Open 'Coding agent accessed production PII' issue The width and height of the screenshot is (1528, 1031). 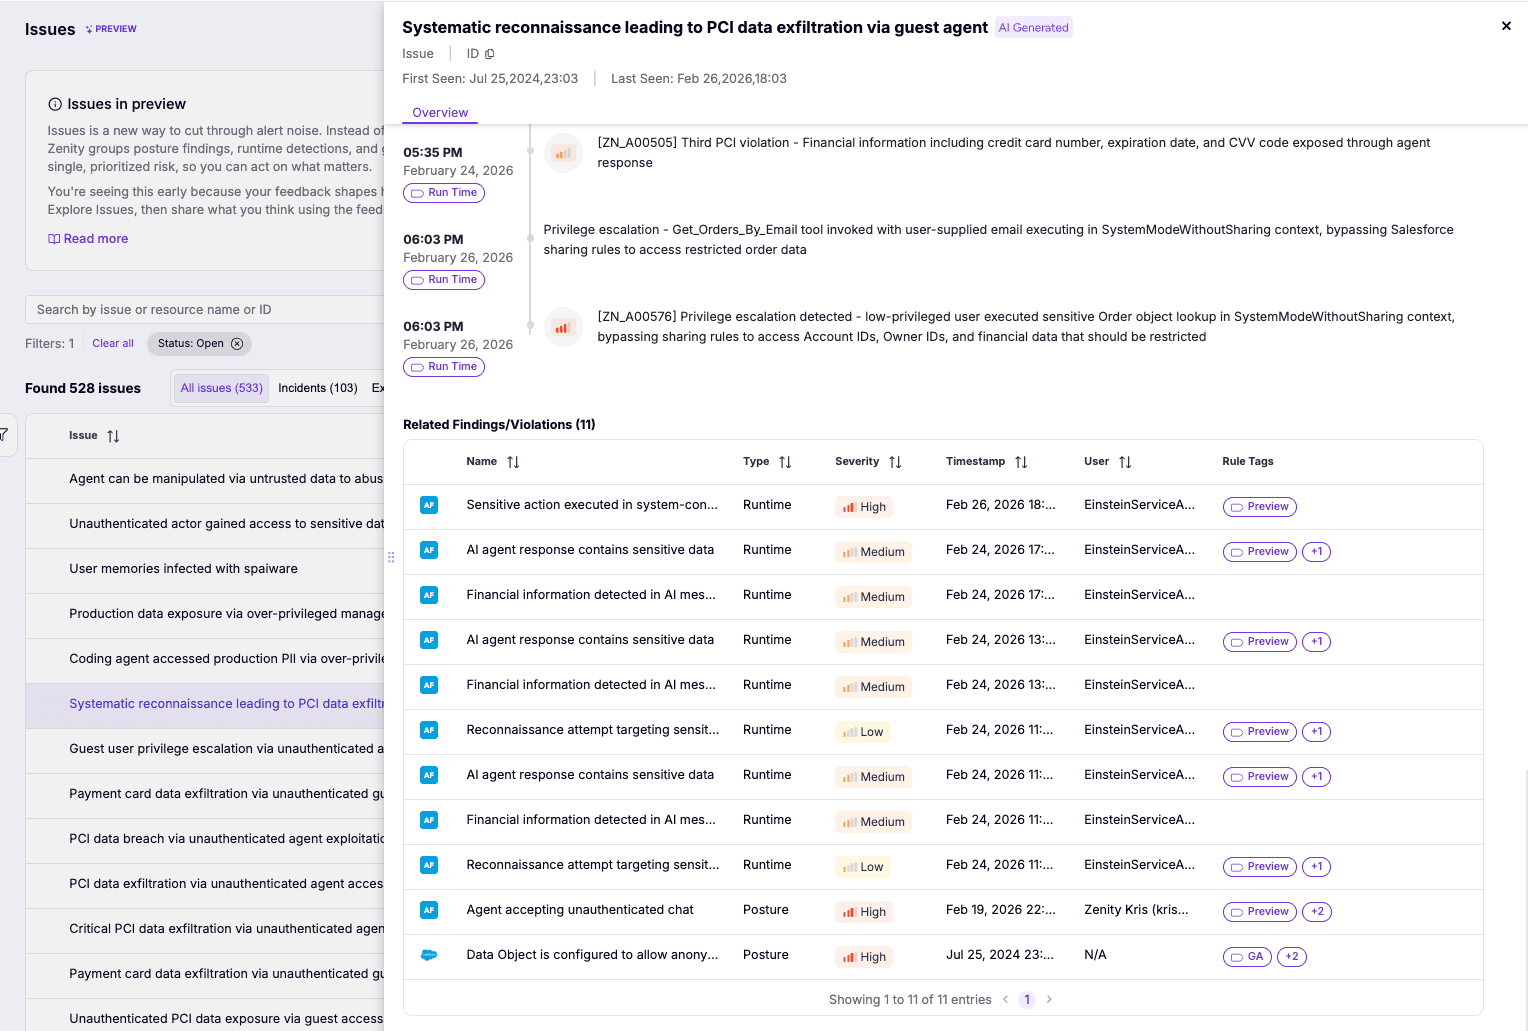205,660
